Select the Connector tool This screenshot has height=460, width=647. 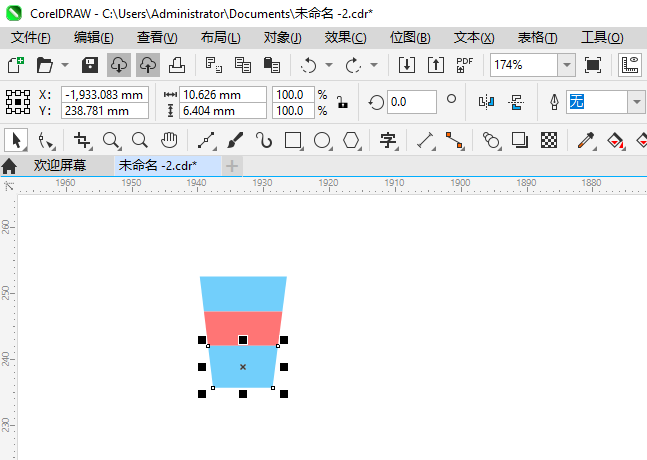pos(454,141)
